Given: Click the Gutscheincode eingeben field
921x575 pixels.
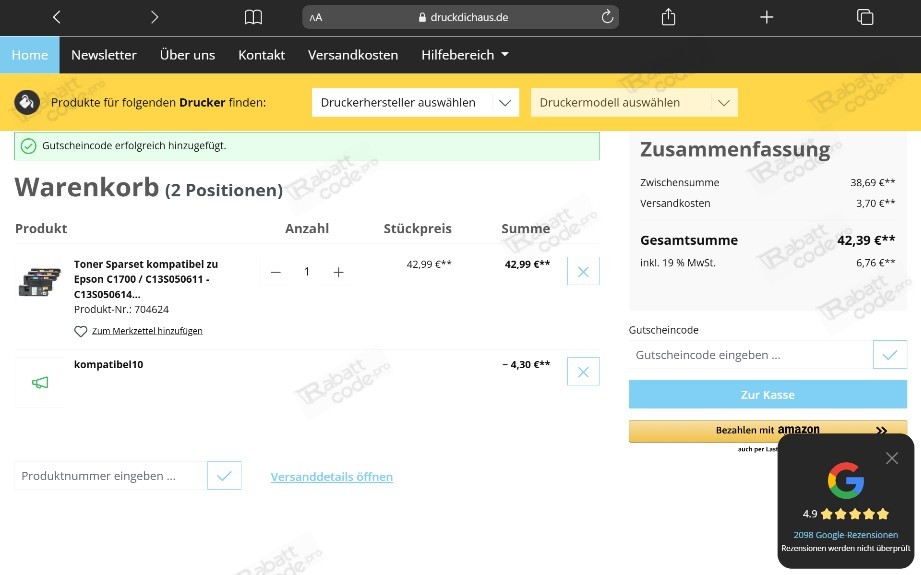Looking at the screenshot, I should pyautogui.click(x=751, y=355).
